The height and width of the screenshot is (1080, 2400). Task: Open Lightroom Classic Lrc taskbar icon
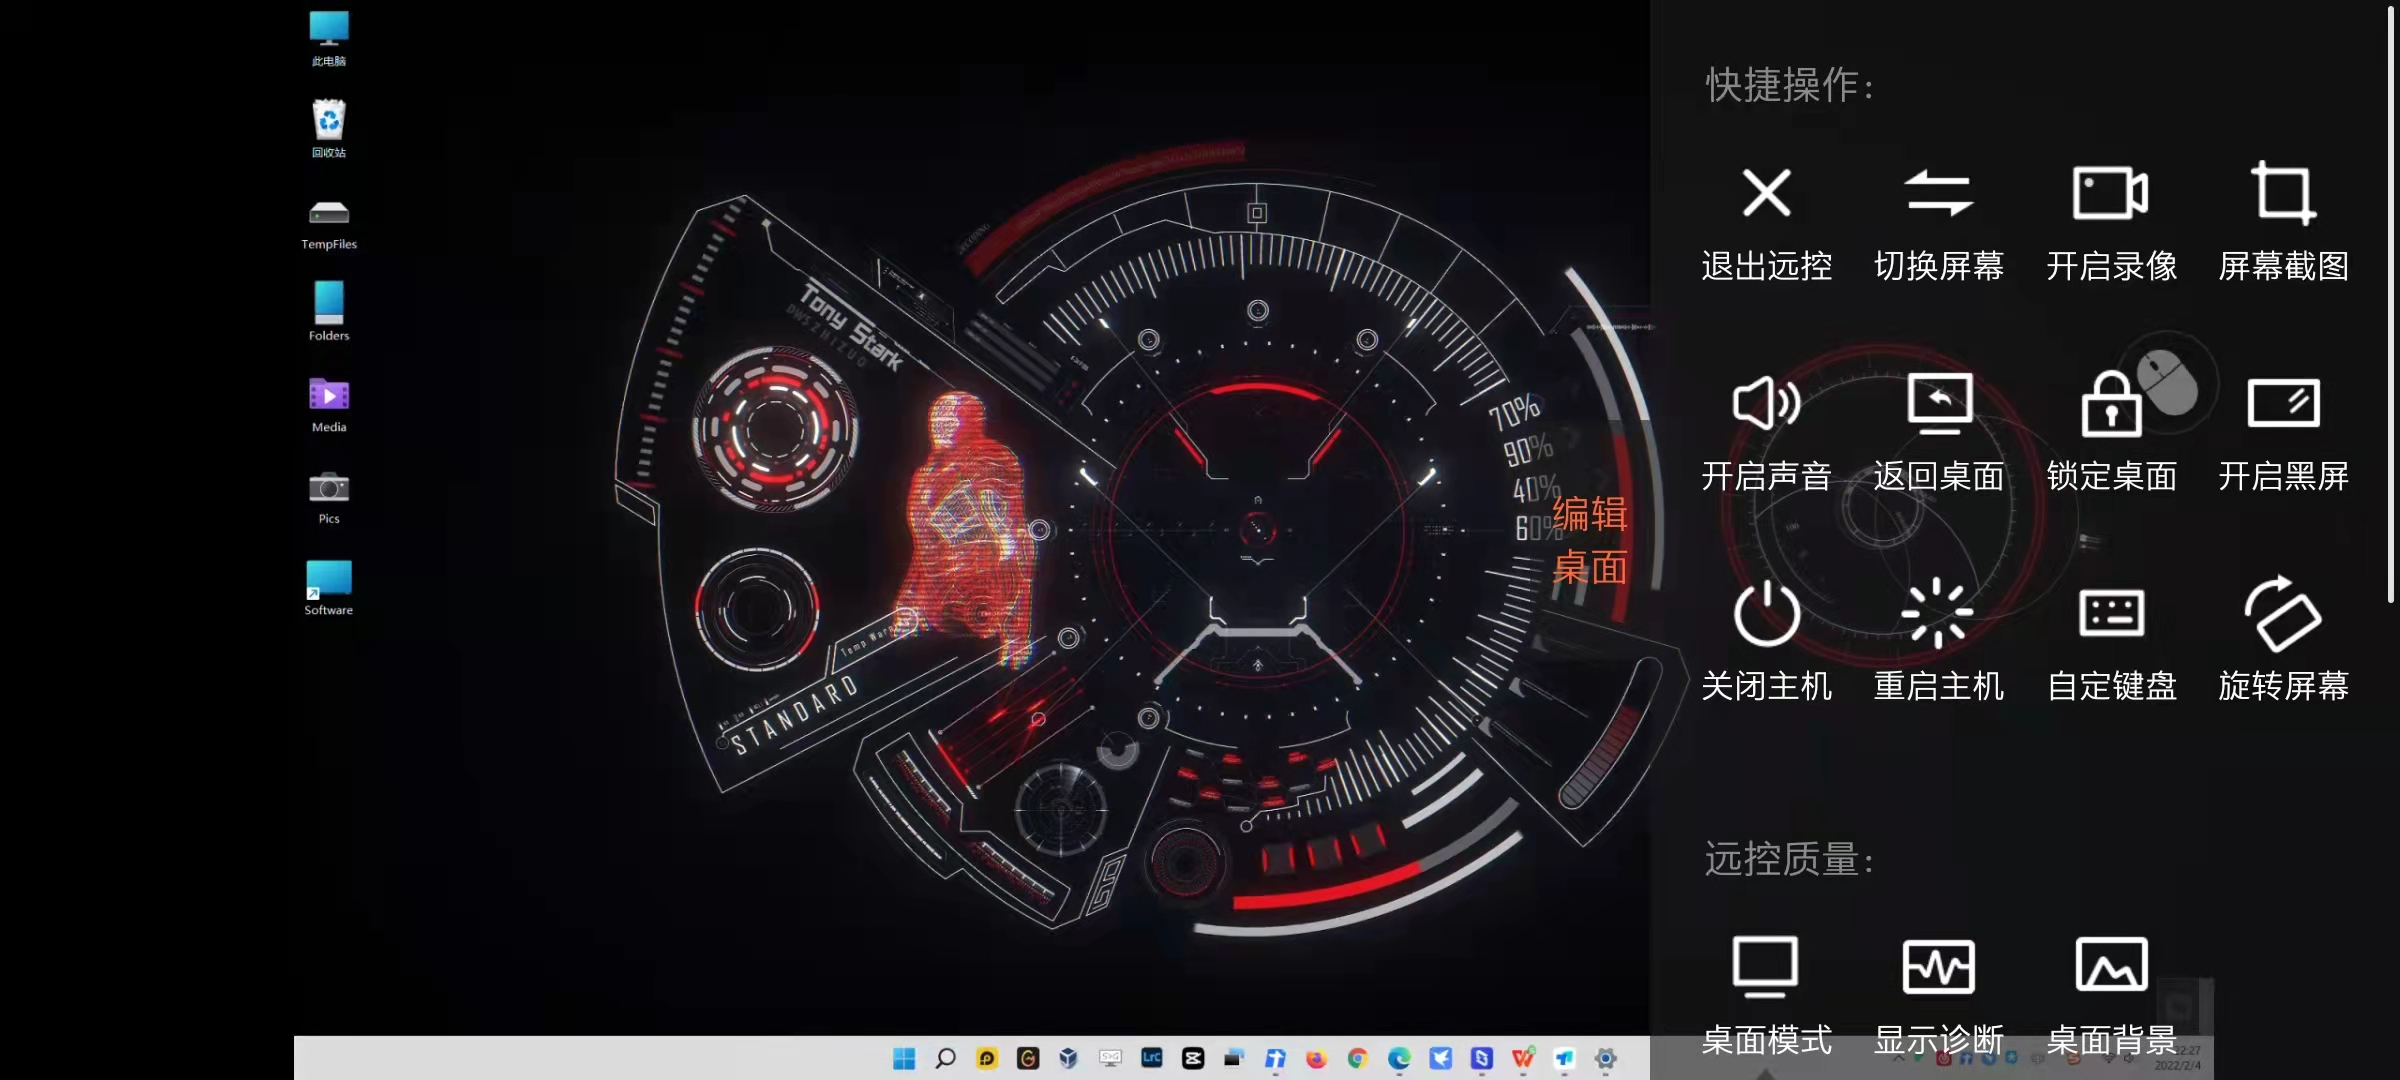pyautogui.click(x=1152, y=1058)
